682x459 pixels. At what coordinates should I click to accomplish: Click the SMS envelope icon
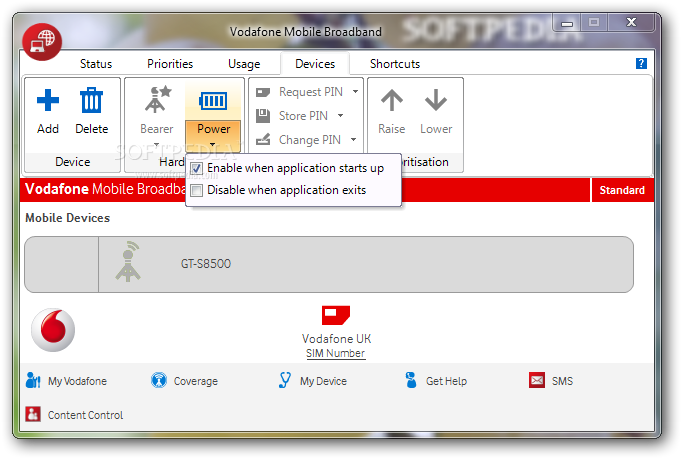(x=537, y=380)
